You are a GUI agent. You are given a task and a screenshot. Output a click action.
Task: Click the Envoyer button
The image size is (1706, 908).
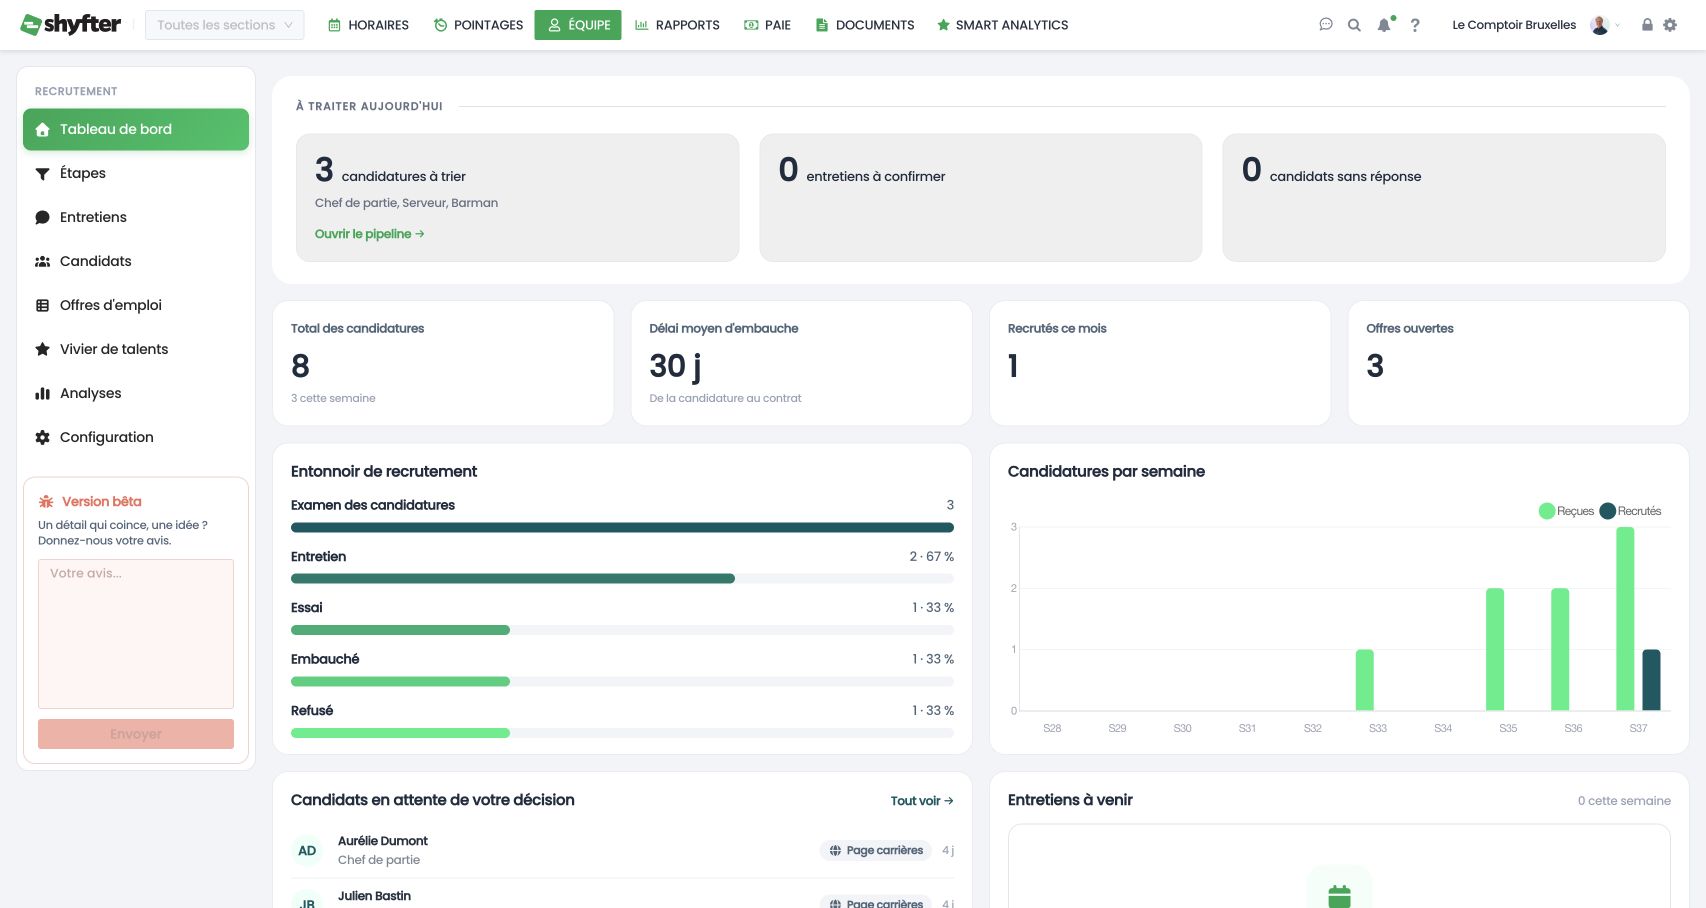click(136, 734)
